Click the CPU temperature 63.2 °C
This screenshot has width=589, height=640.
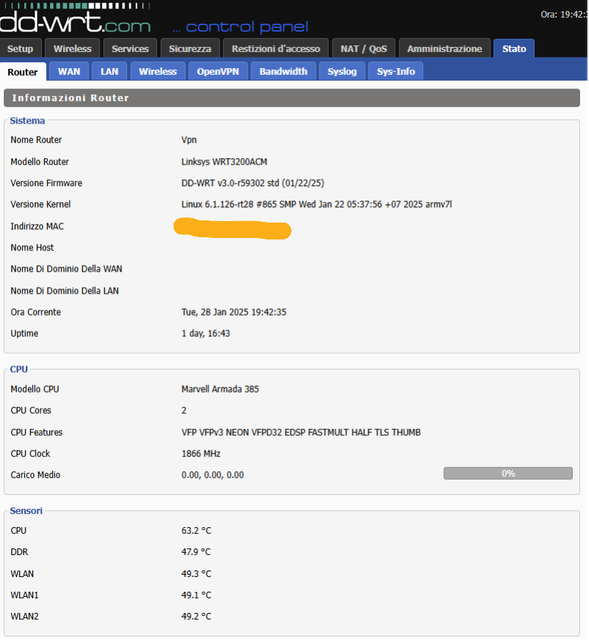[x=196, y=531]
